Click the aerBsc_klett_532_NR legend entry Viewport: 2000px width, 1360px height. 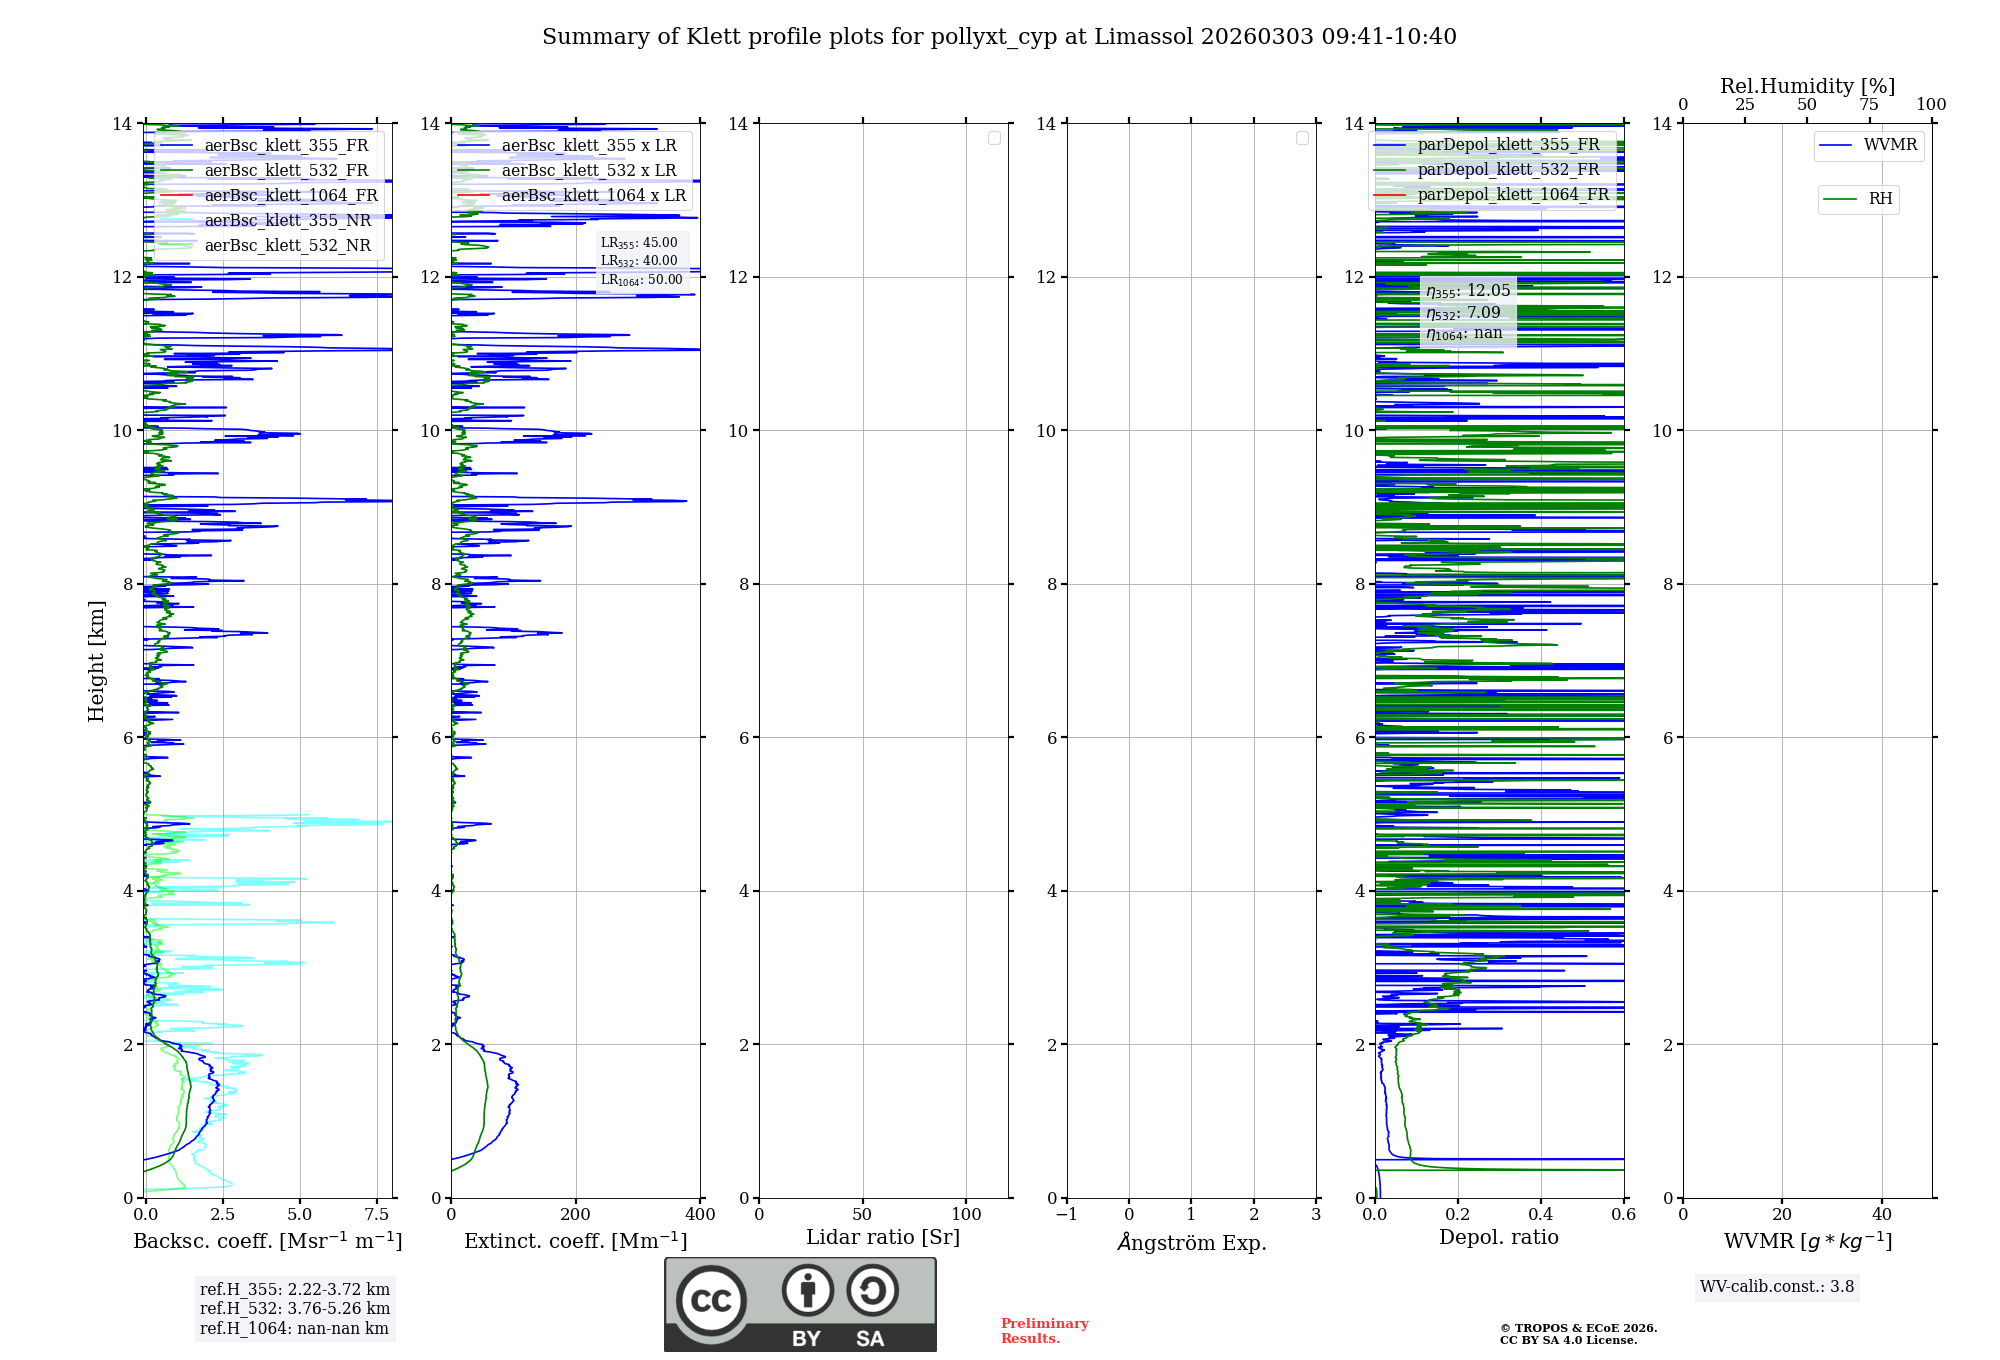pyautogui.click(x=287, y=246)
